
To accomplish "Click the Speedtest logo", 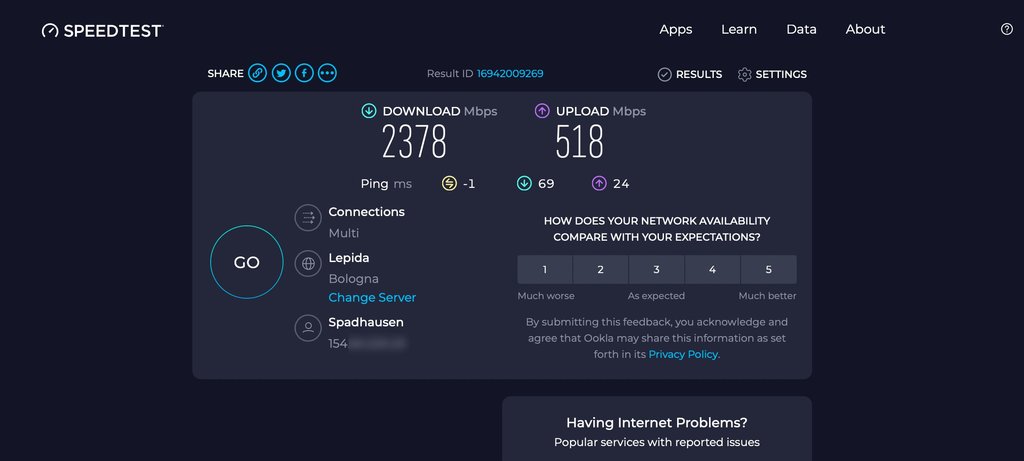I will coord(102,30).
